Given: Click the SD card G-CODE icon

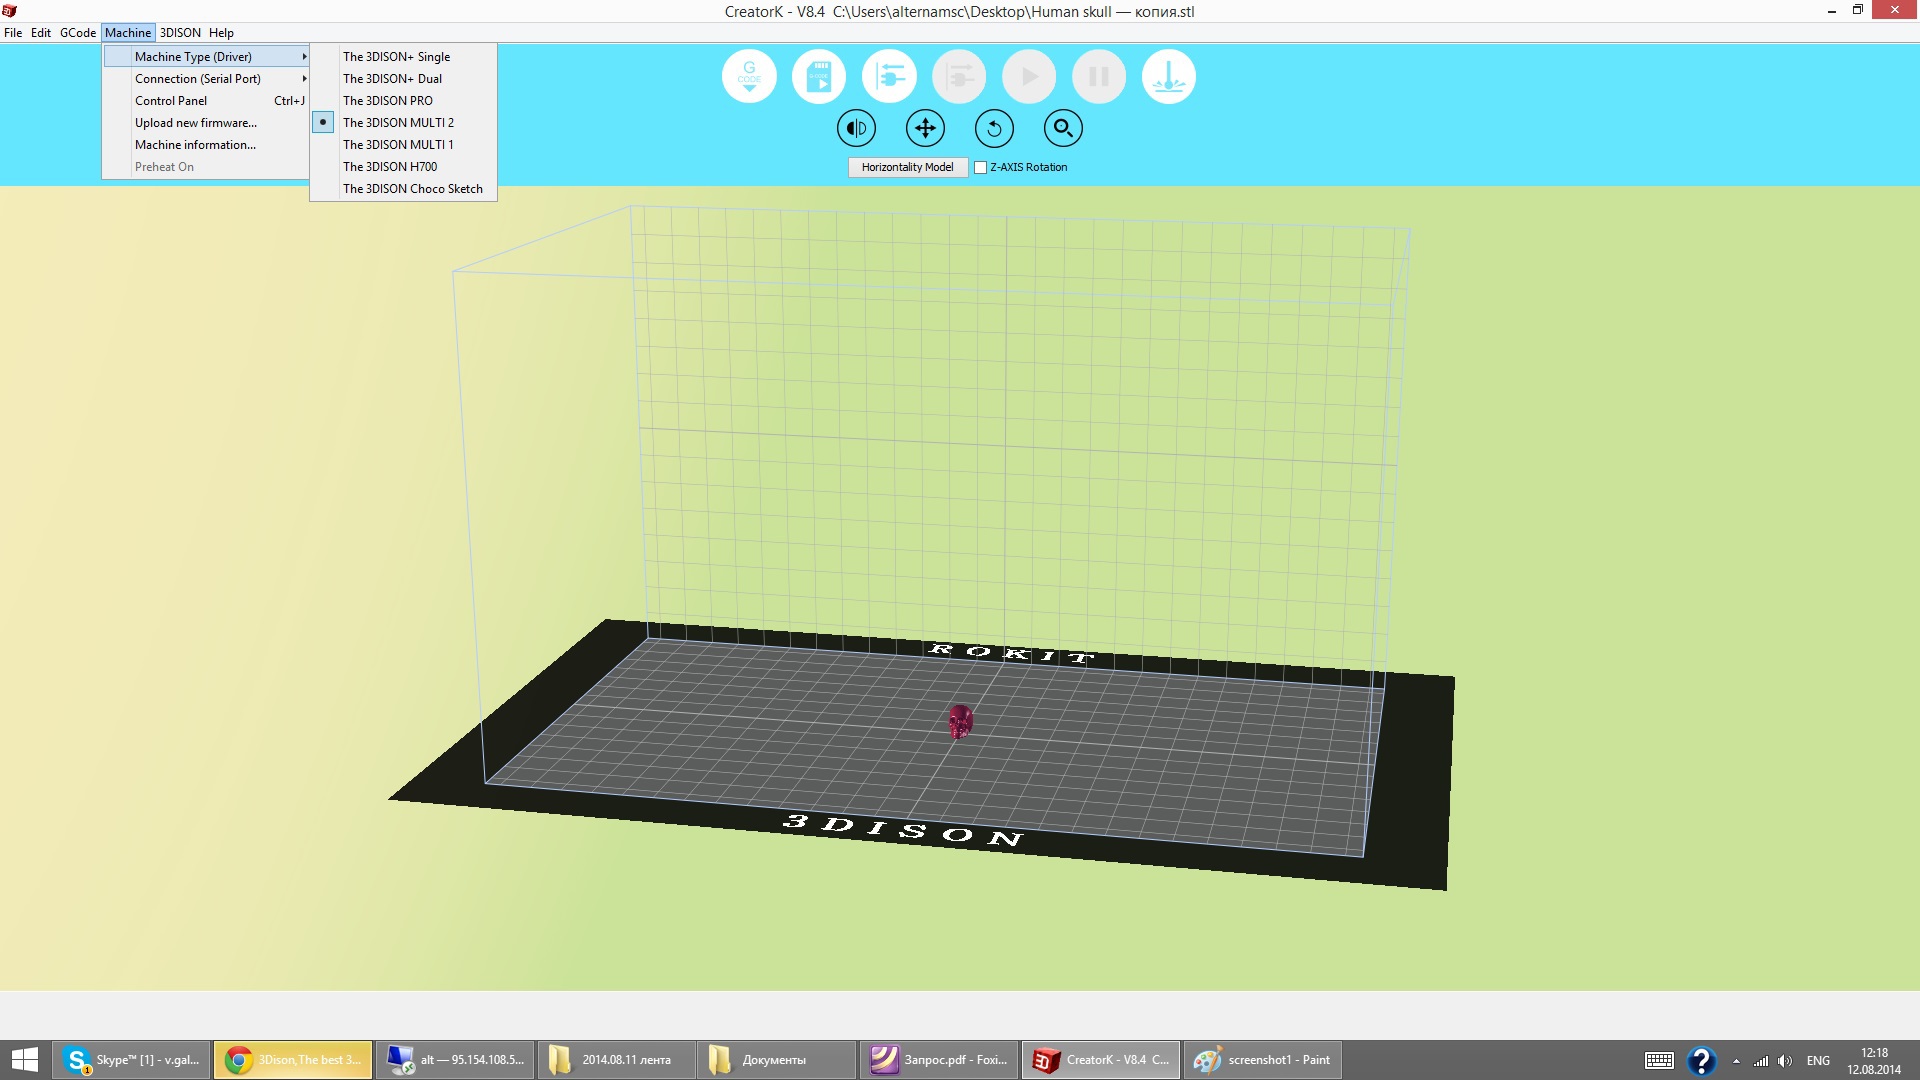Looking at the screenshot, I should pos(819,76).
